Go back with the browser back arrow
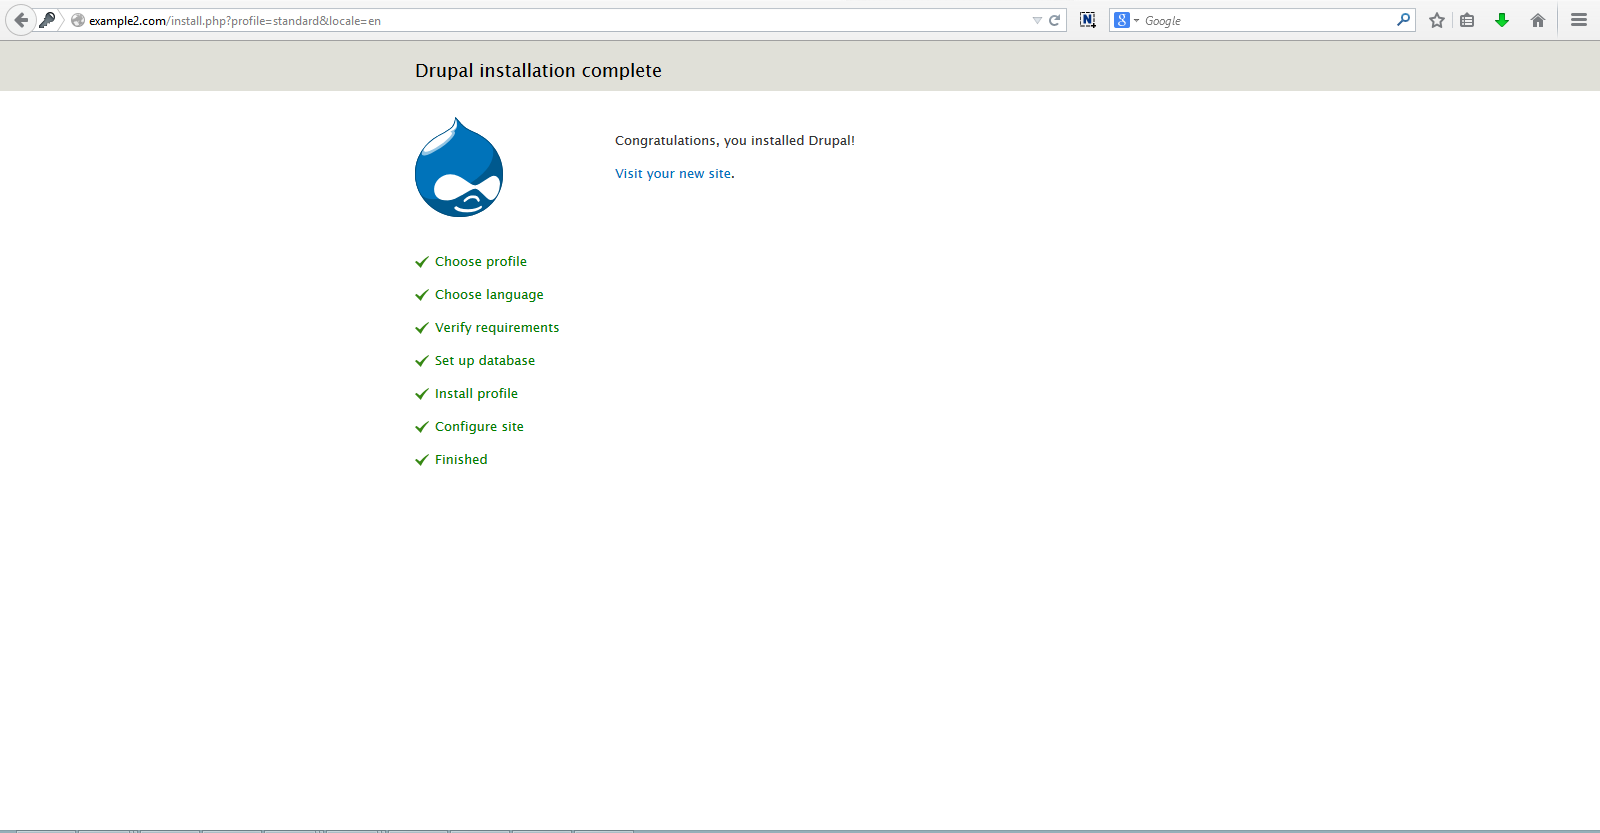This screenshot has height=833, width=1600. click(x=20, y=20)
